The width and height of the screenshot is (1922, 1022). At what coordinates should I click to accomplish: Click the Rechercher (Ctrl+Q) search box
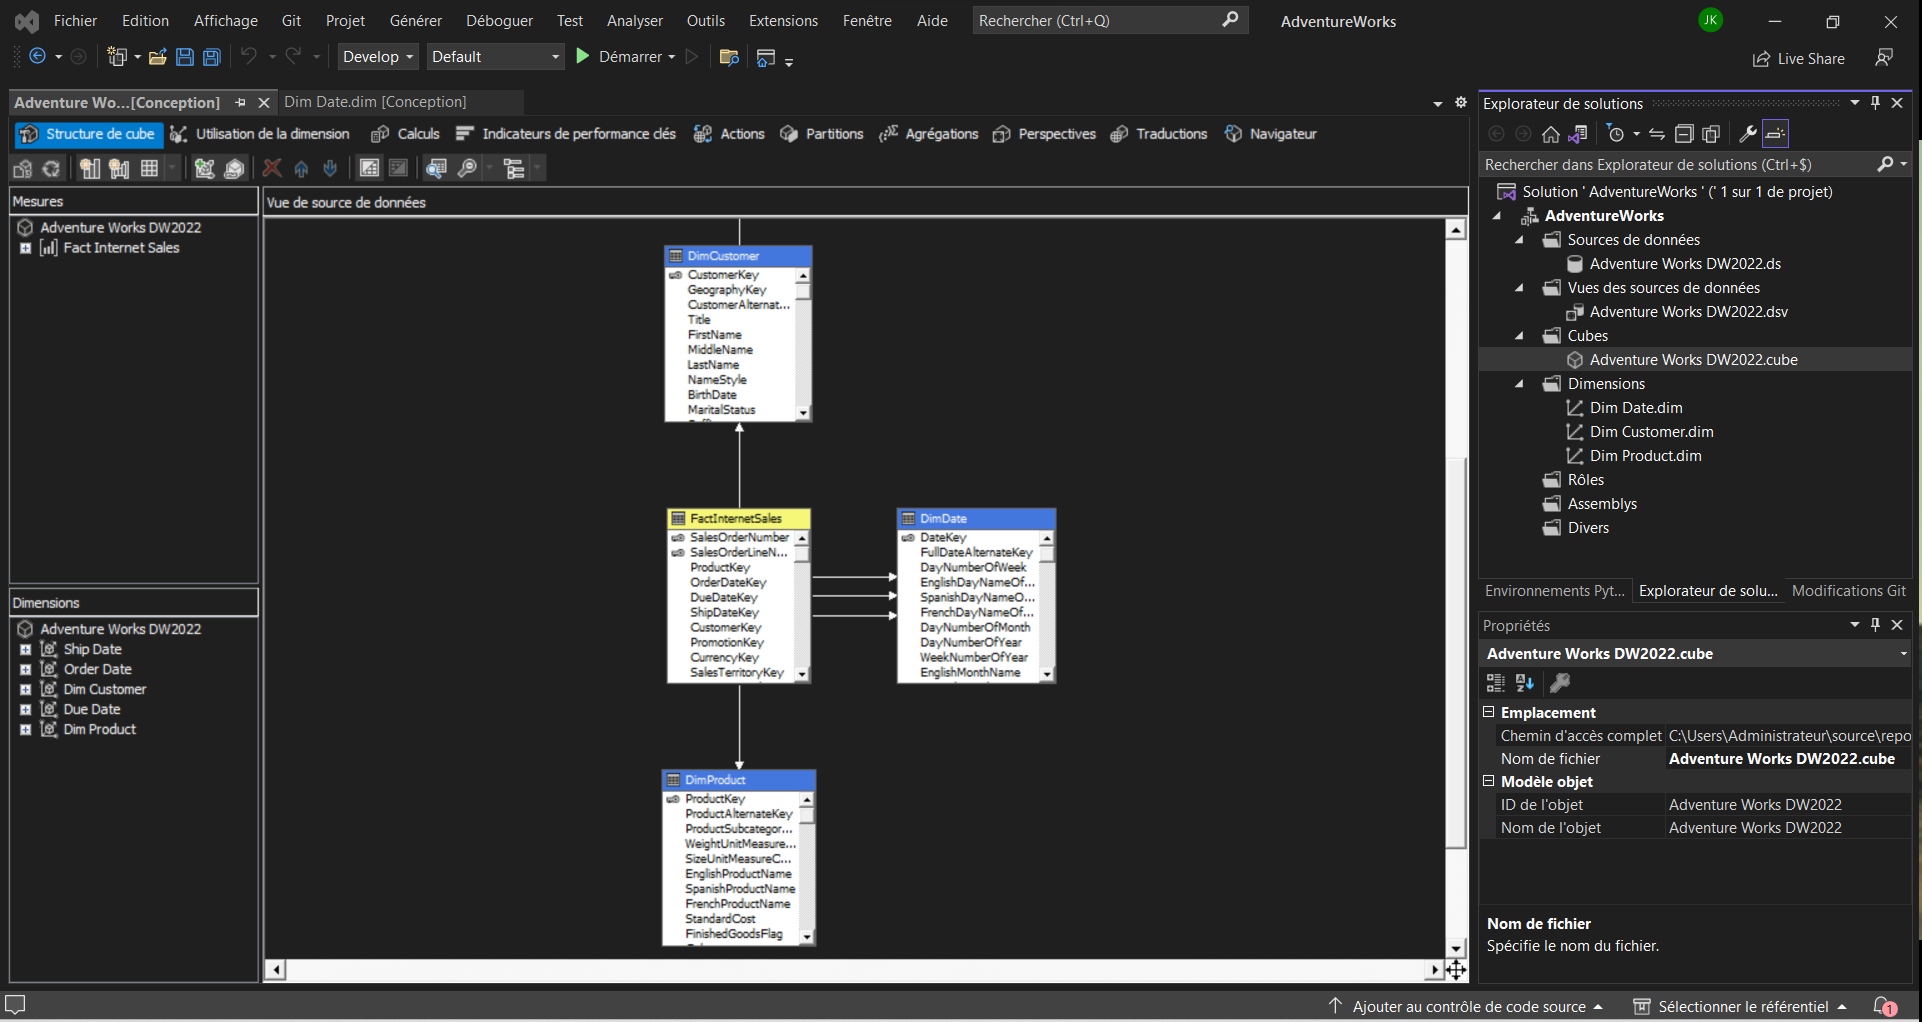pos(1110,21)
